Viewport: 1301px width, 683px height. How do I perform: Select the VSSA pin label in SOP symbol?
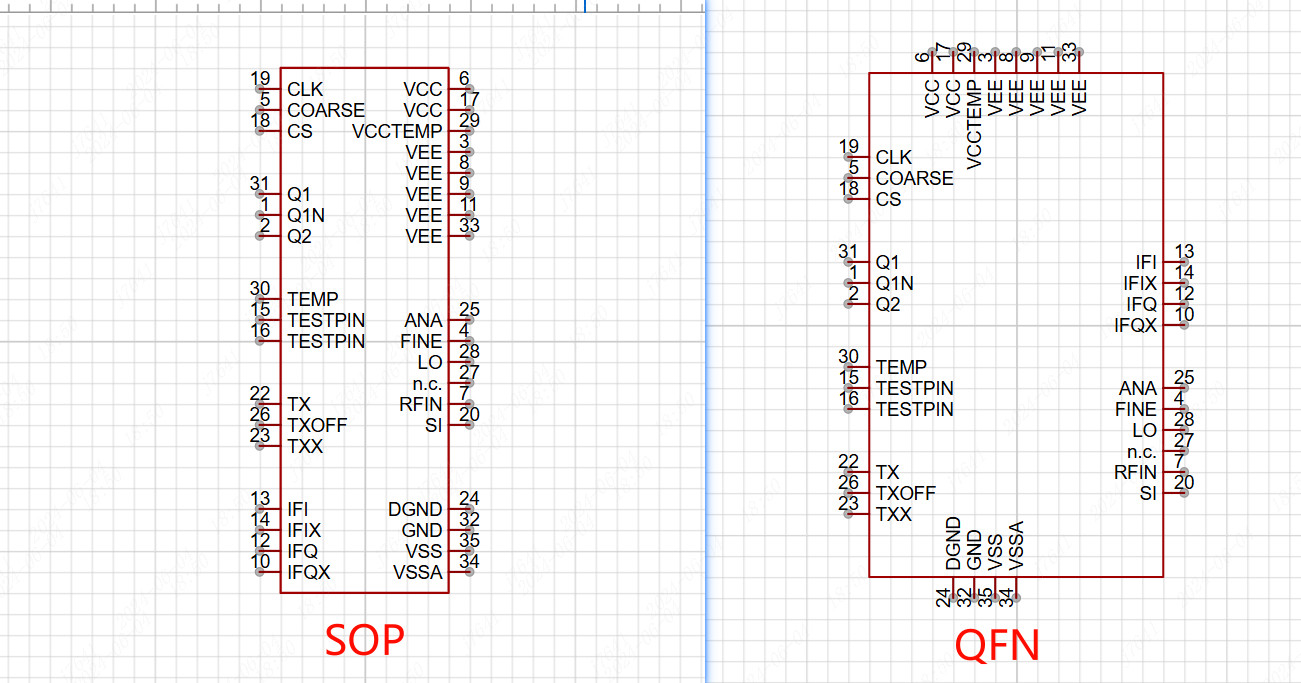pos(417,573)
